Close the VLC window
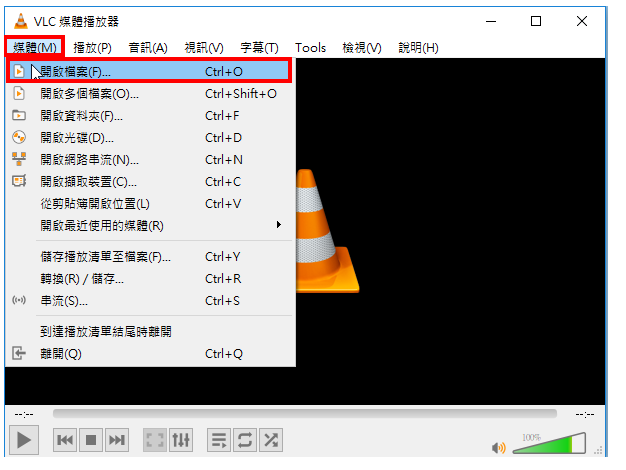Image resolution: width=626 pixels, height=470 pixels. tap(582, 21)
